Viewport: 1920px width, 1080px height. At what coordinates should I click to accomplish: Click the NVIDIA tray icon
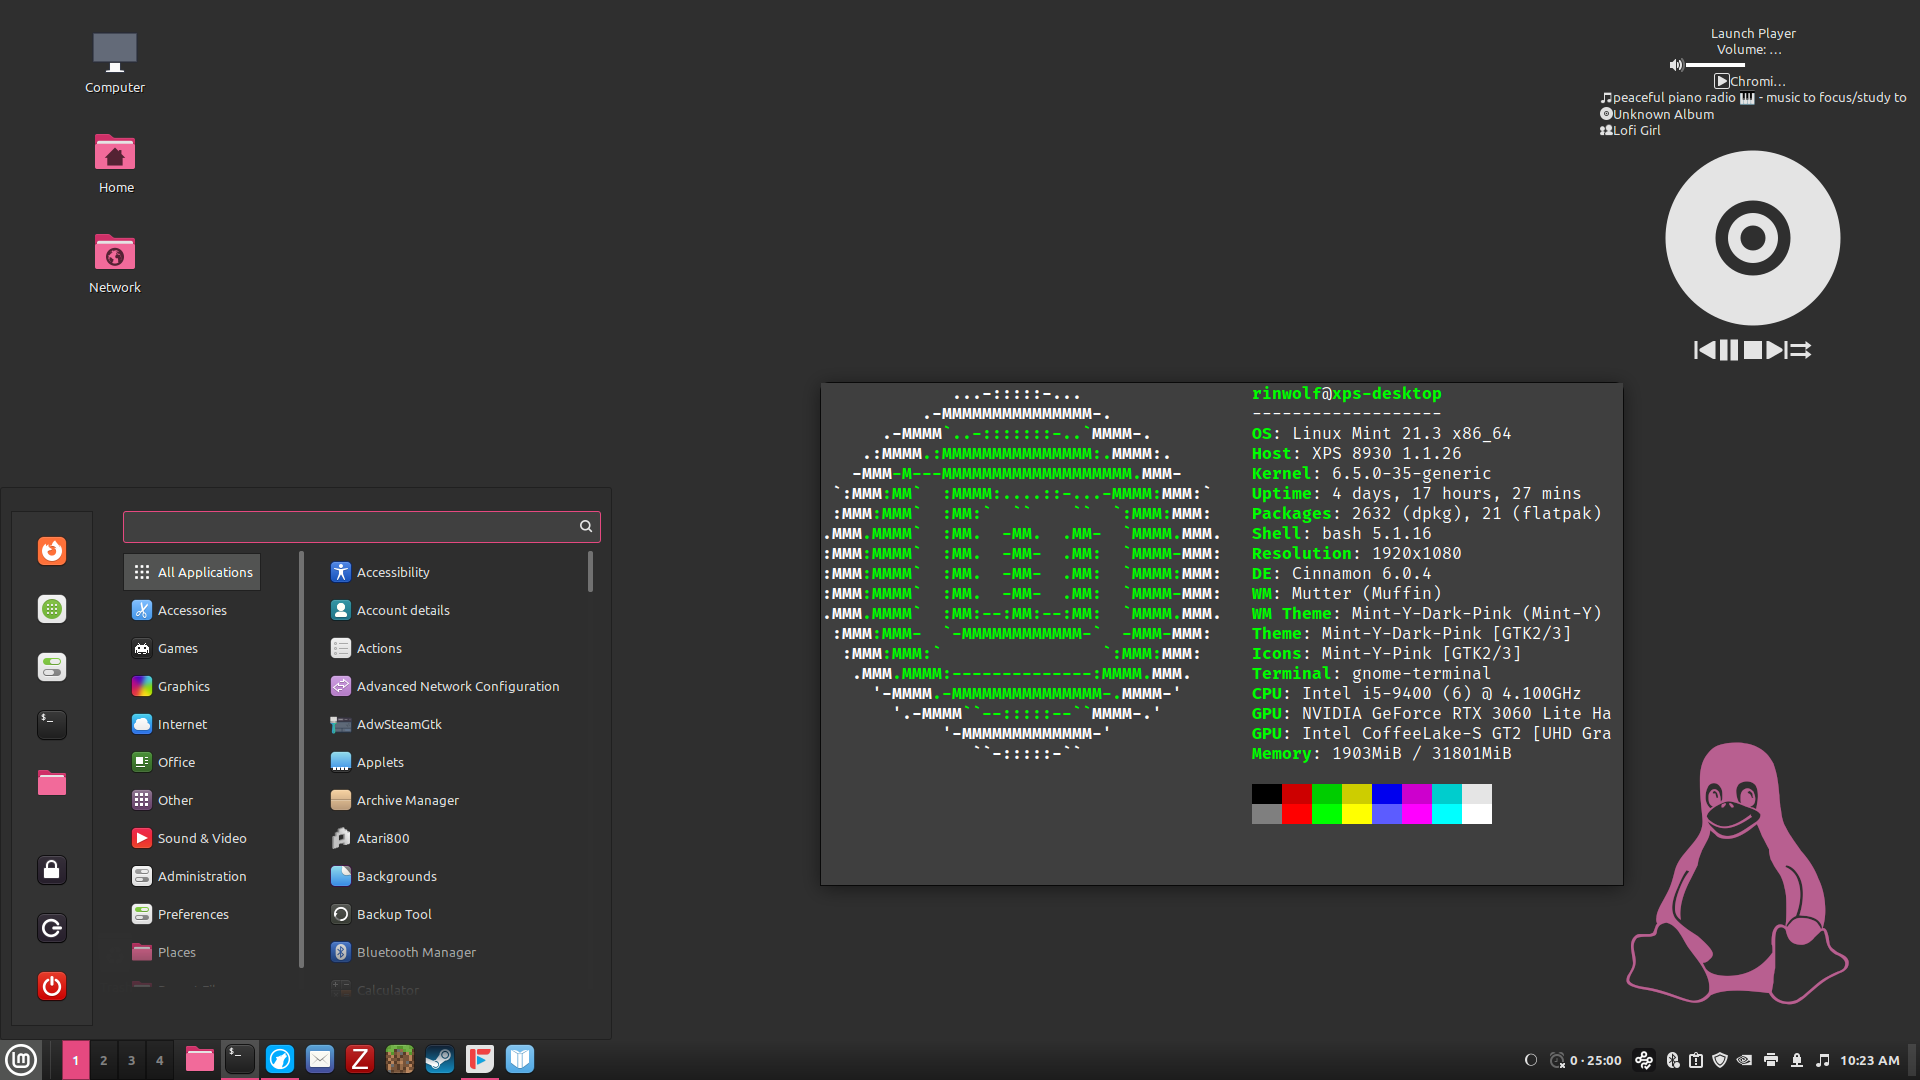(1745, 1060)
